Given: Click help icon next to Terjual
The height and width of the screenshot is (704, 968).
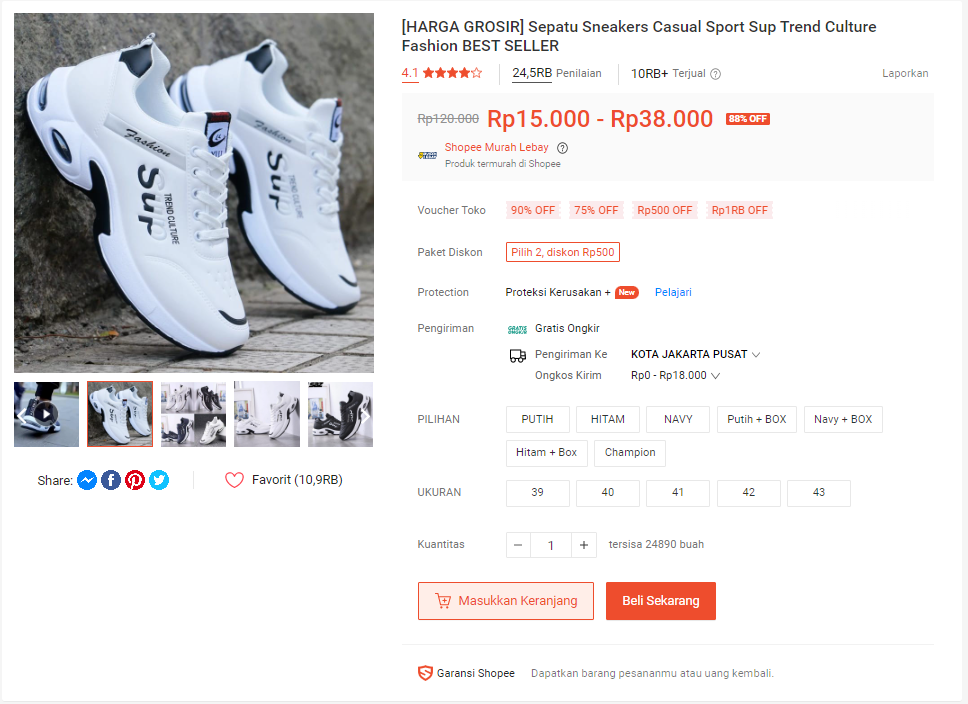Looking at the screenshot, I should (x=715, y=74).
